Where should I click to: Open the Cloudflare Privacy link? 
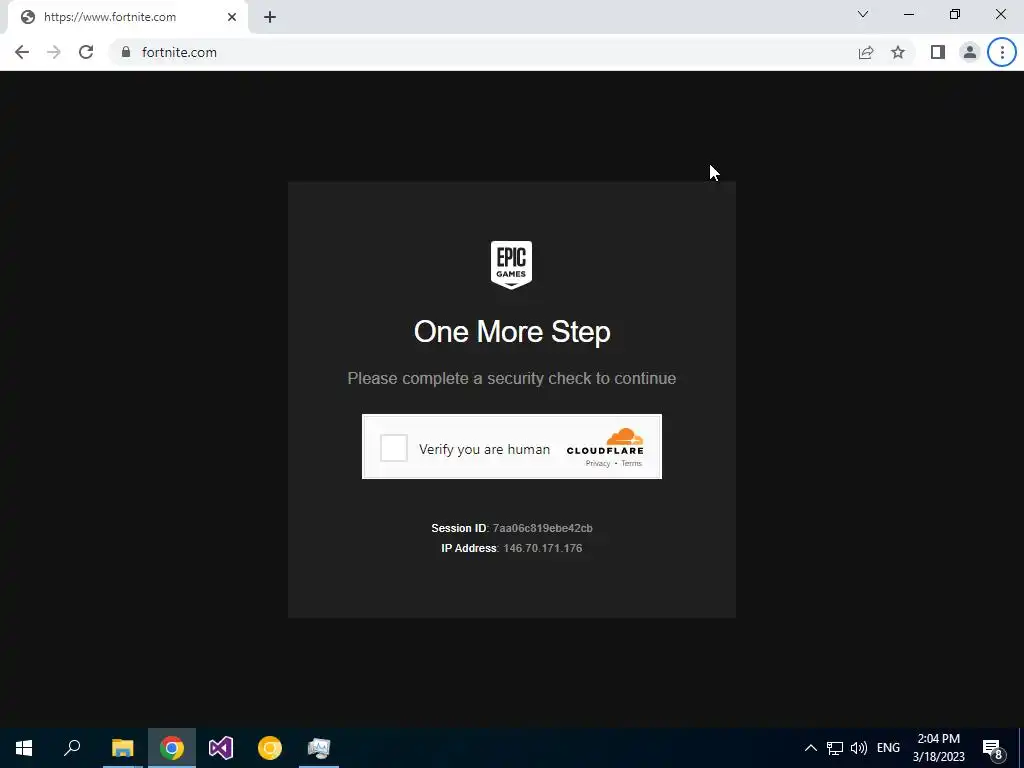tap(598, 464)
